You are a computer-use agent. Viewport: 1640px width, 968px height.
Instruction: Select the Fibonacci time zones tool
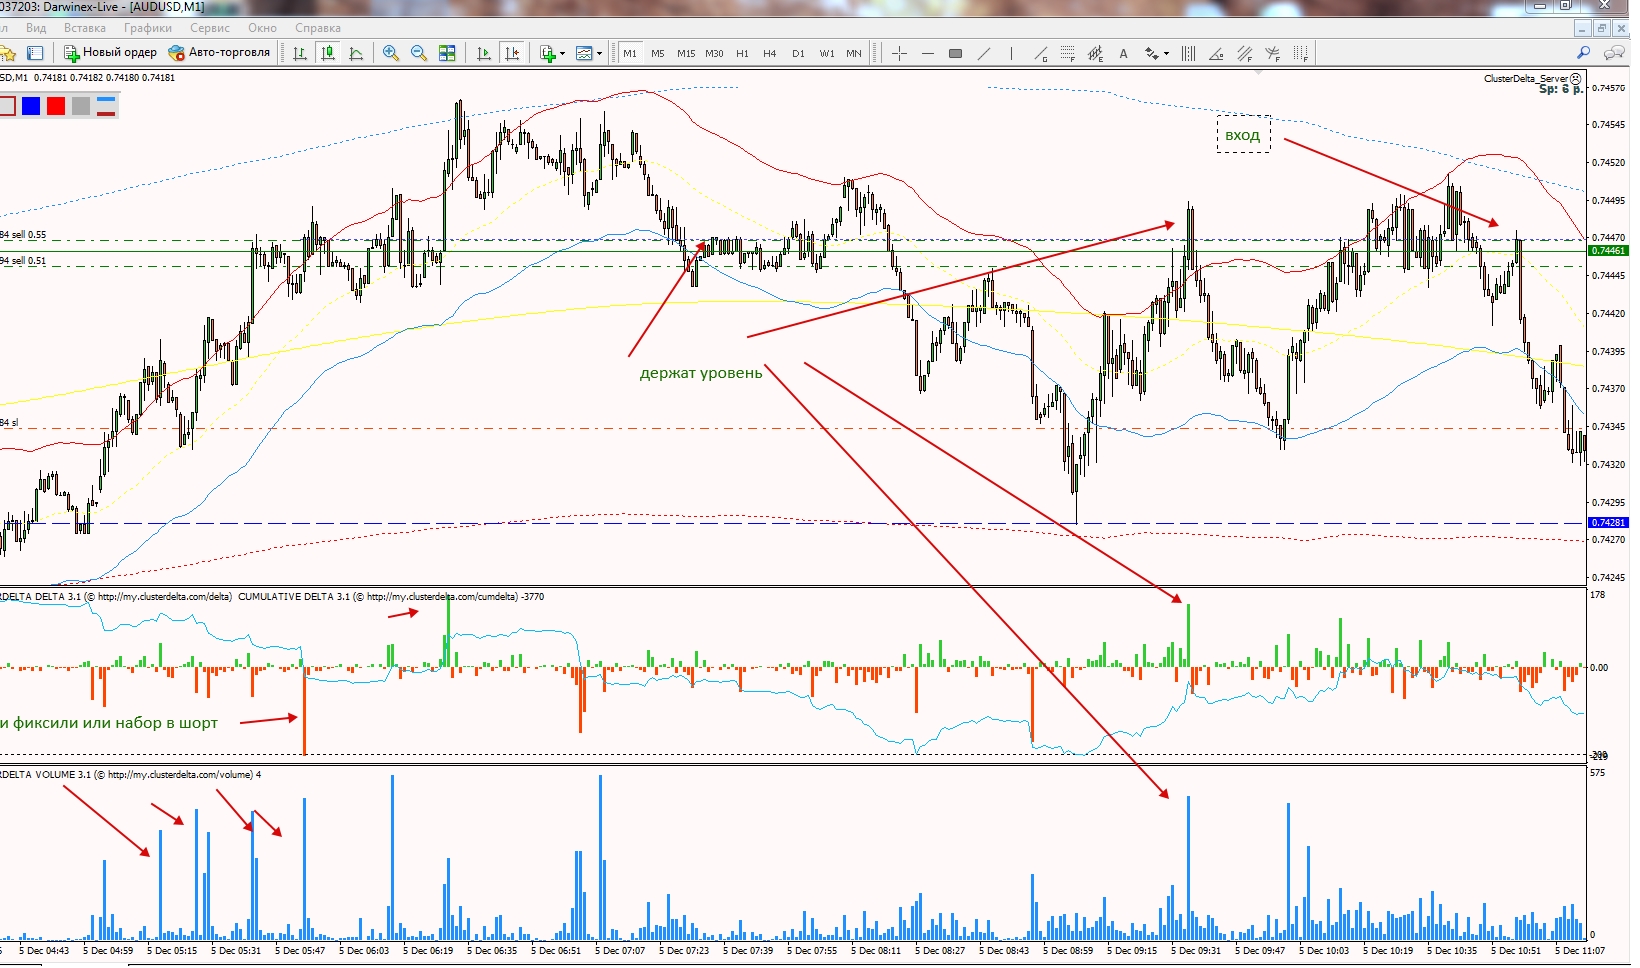pos(1301,53)
